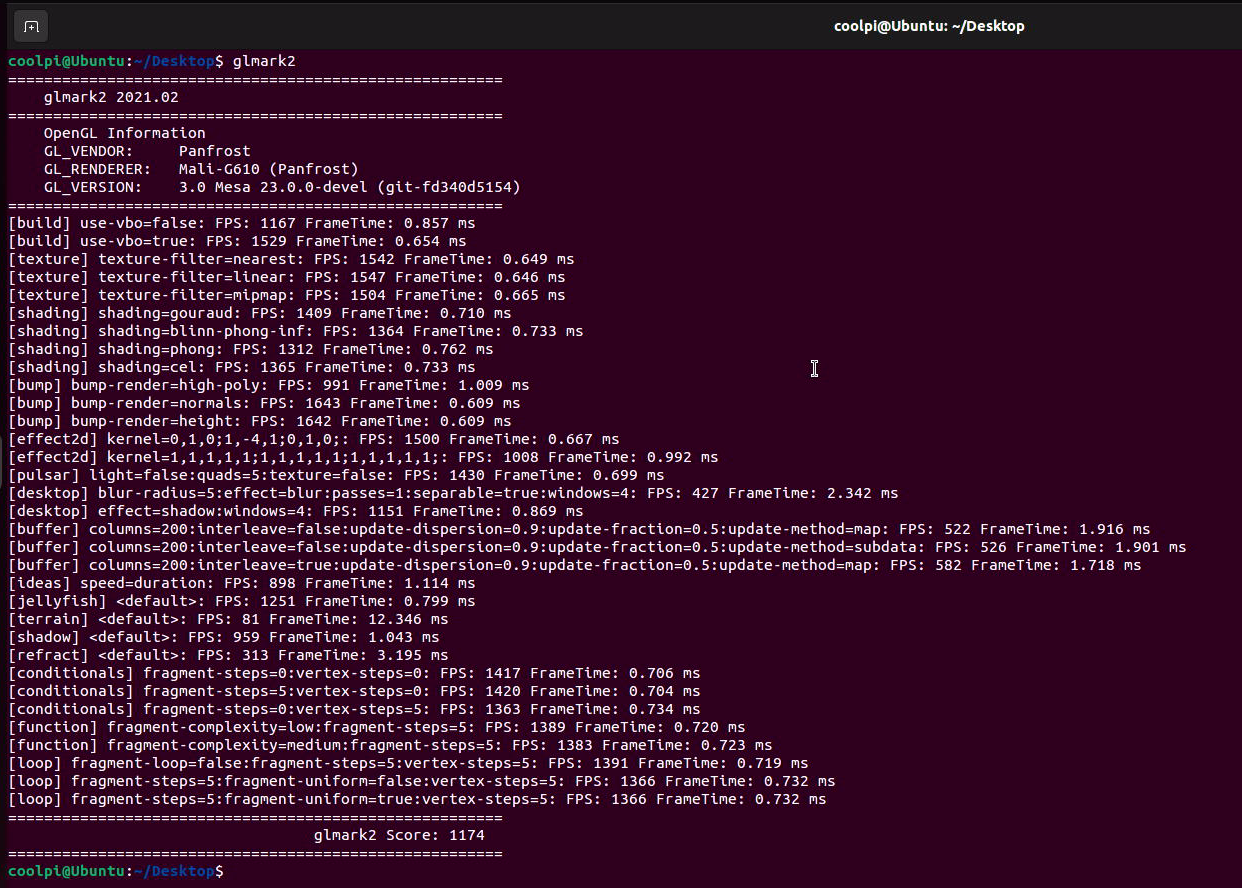Select the '[shadow] <default>' result line
Viewport: 1242px width, 888px height.
224,637
